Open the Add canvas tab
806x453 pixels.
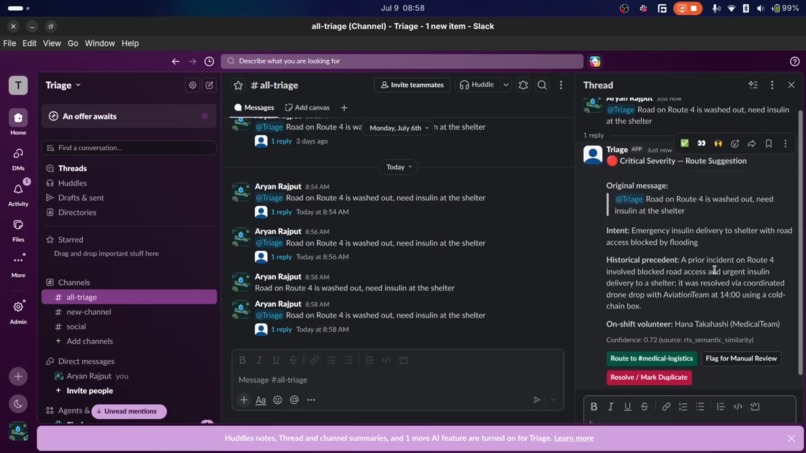coord(307,107)
